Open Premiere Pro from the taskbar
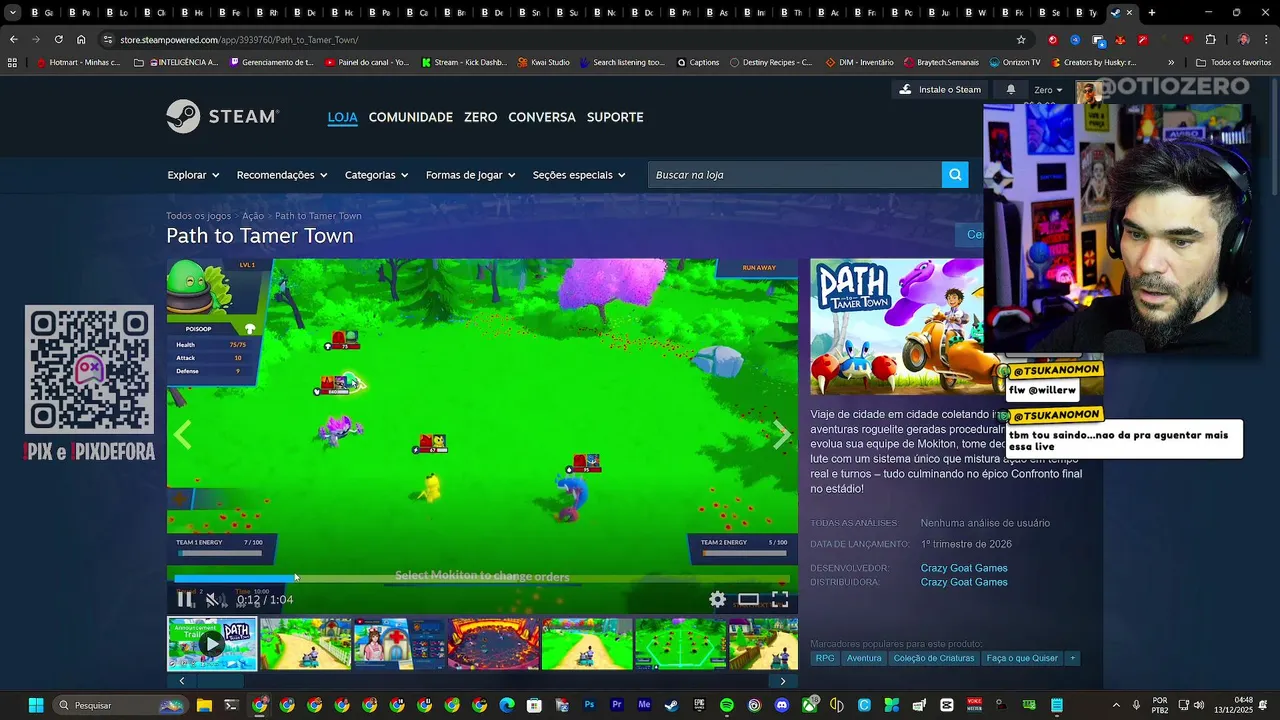Image resolution: width=1280 pixels, height=720 pixels. pos(617,705)
